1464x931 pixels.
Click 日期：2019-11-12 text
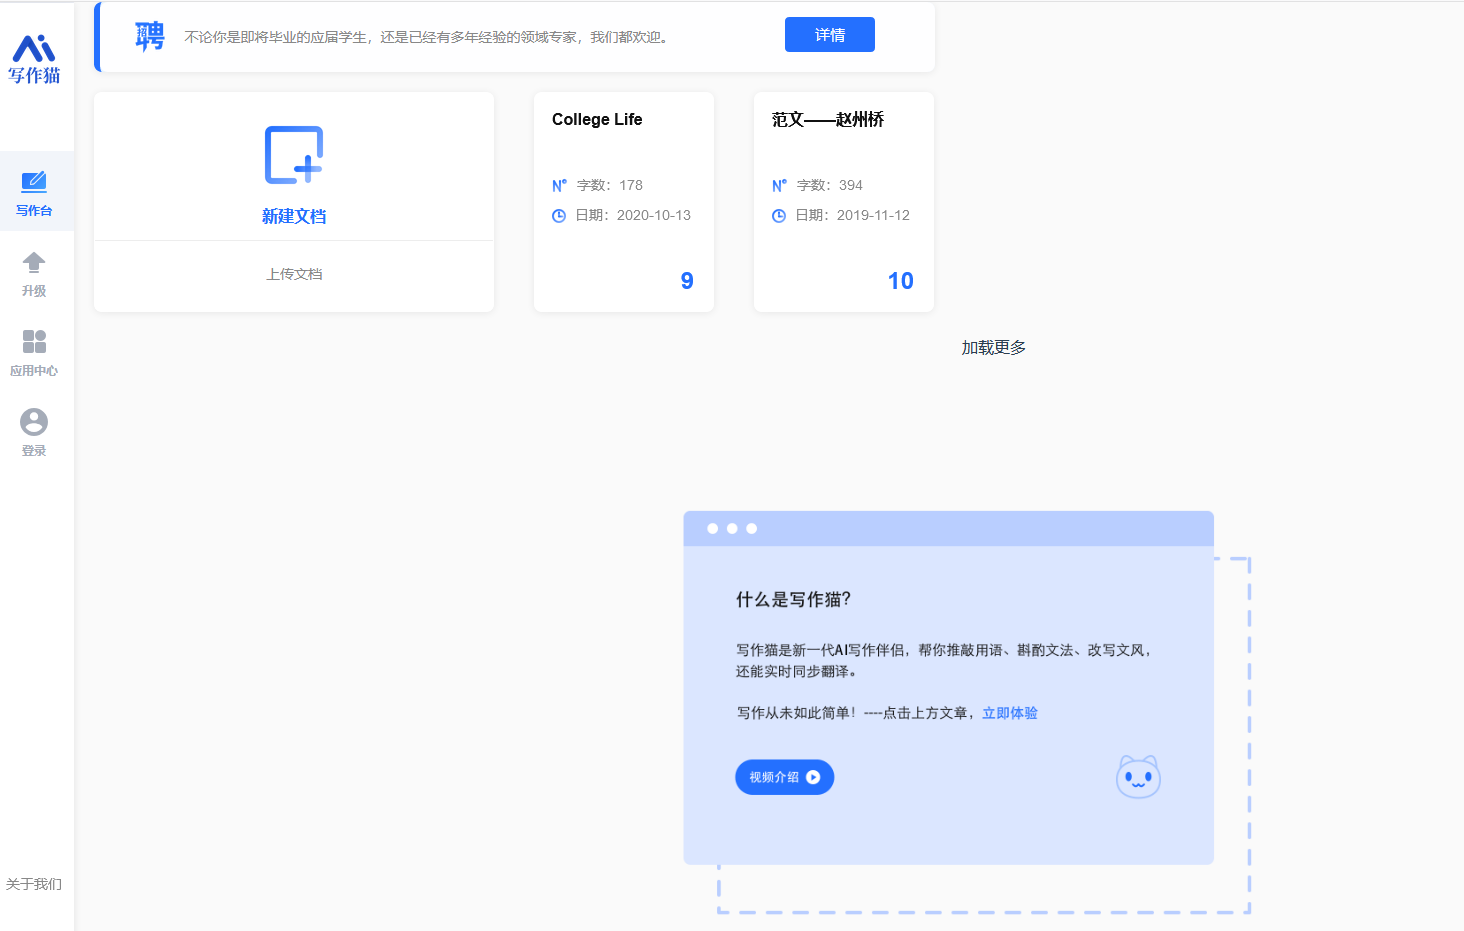(x=853, y=215)
